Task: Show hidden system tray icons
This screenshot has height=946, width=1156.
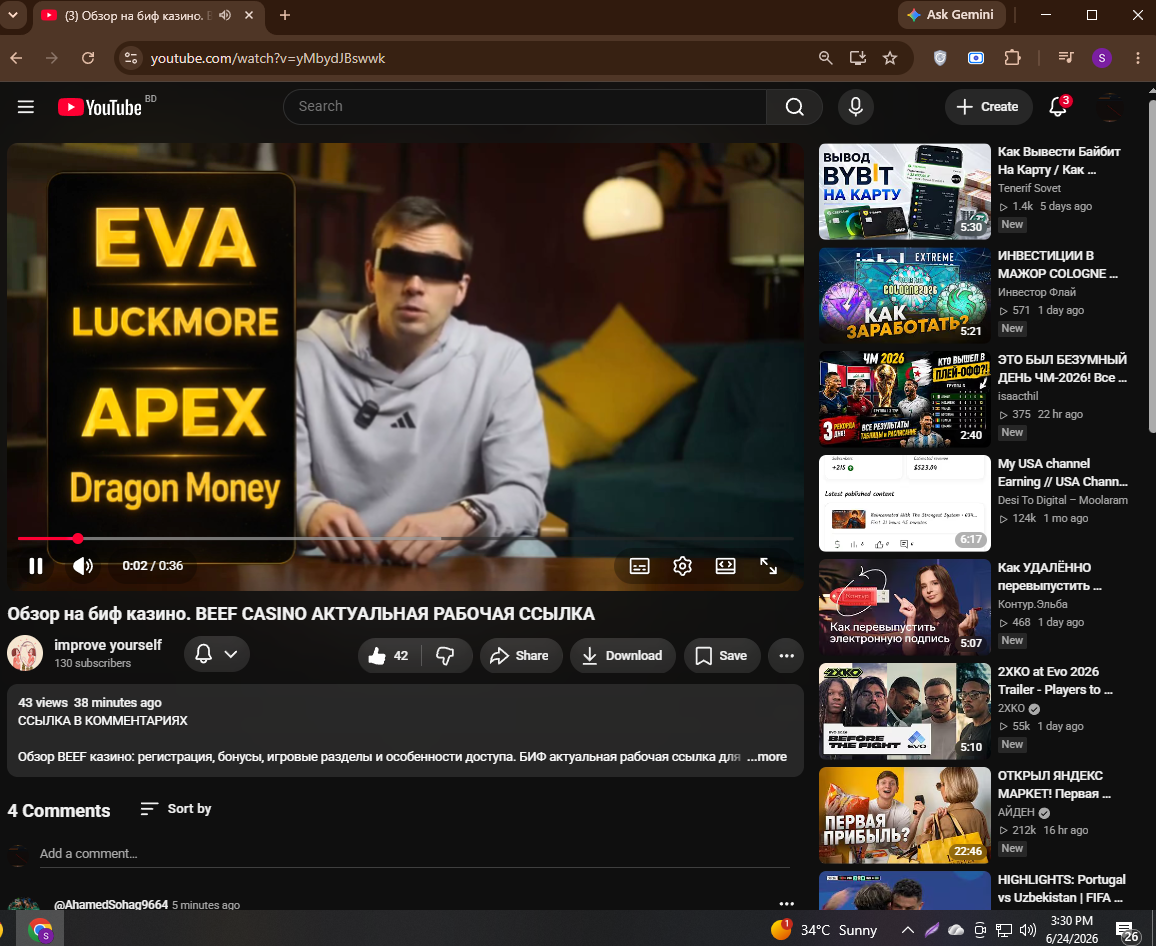Action: tap(908, 930)
